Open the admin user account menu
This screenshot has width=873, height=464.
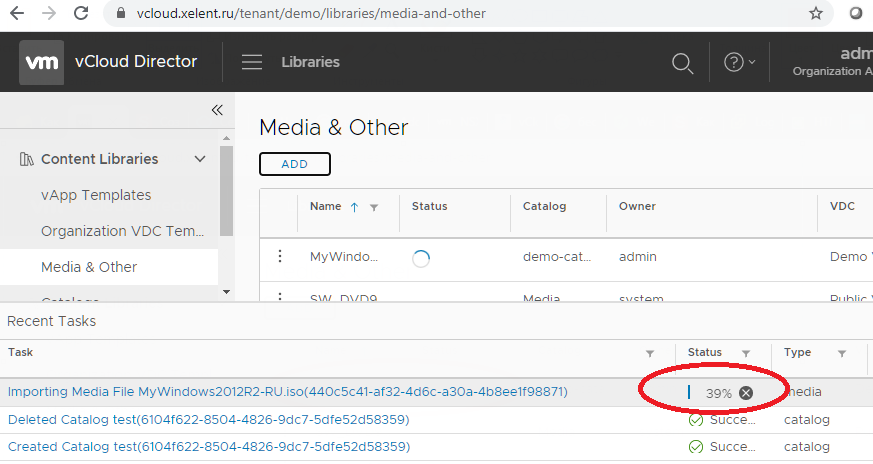tap(835, 61)
